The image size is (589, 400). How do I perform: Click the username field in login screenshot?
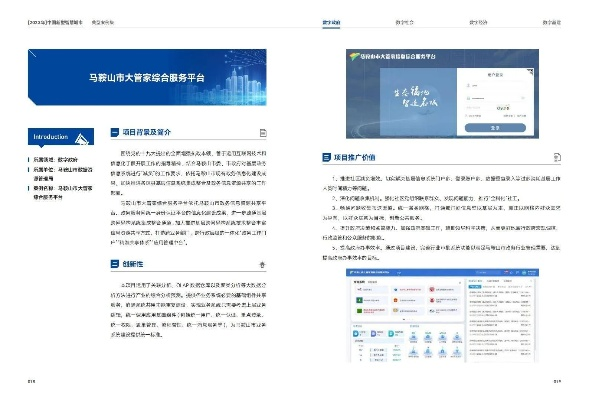pos(495,86)
